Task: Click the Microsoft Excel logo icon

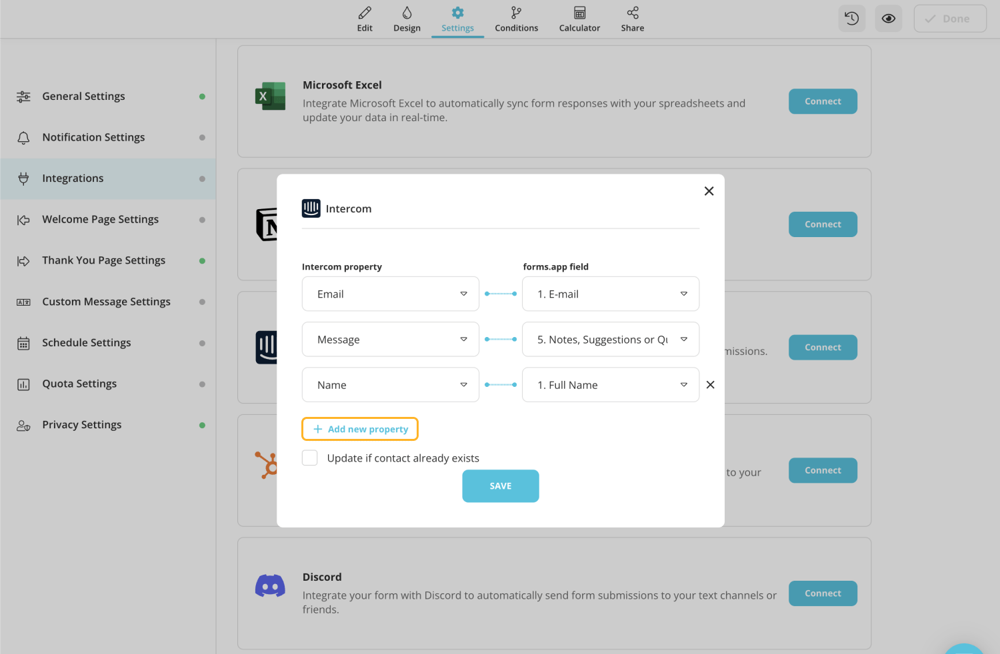Action: tap(270, 97)
